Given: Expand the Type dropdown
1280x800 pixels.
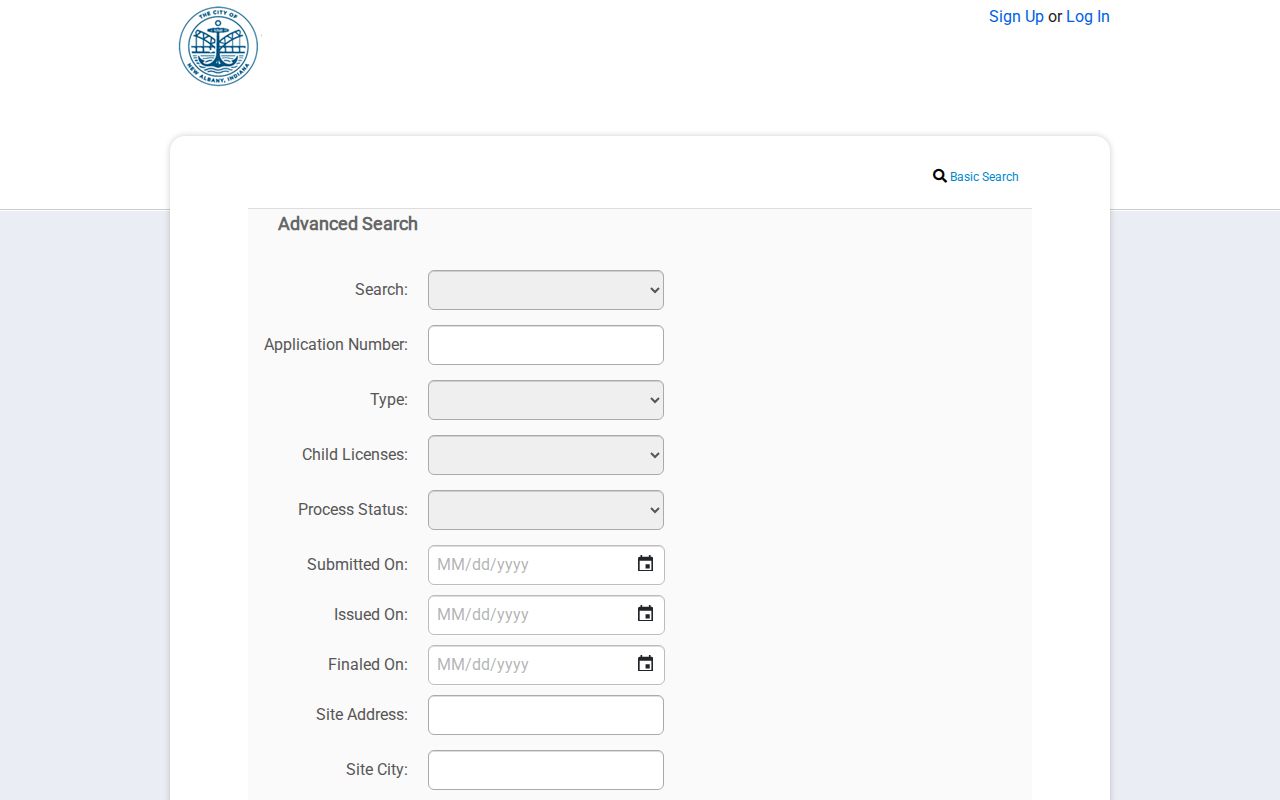Looking at the screenshot, I should [546, 400].
